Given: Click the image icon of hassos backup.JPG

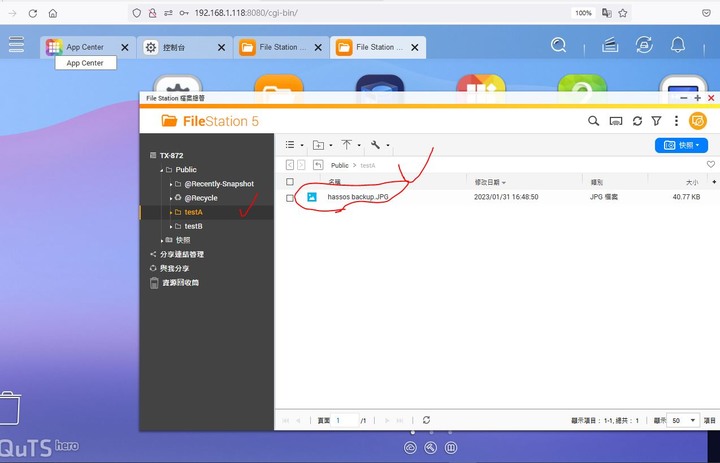Looking at the screenshot, I should 312,197.
